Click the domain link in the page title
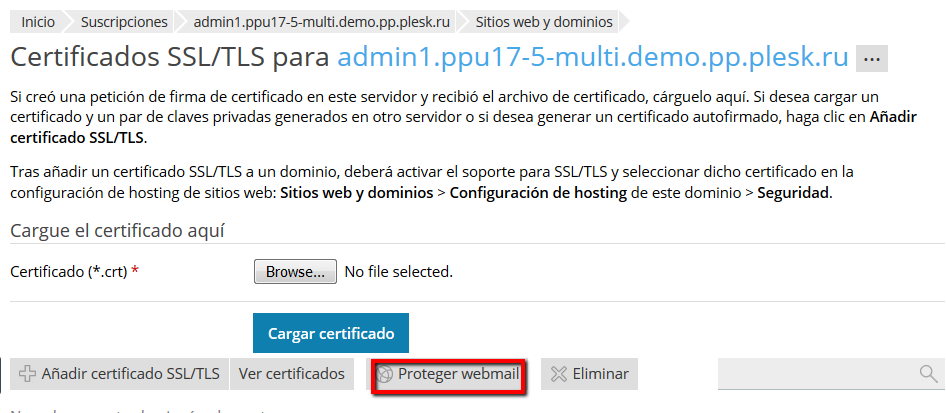This screenshot has height=413, width=946. (x=593, y=56)
